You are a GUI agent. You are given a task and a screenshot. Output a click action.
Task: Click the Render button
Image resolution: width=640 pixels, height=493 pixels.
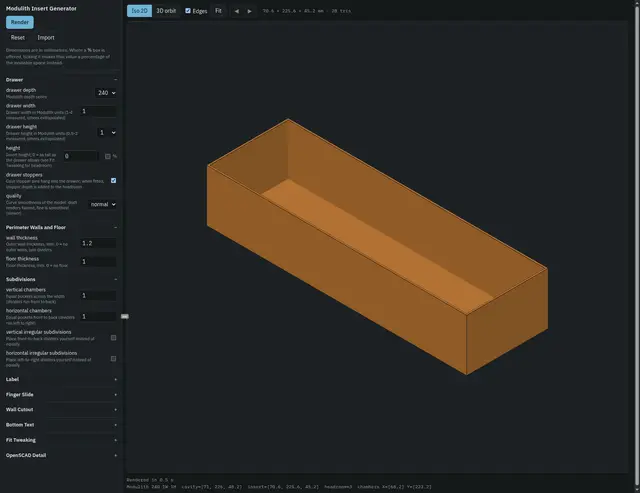coord(20,22)
